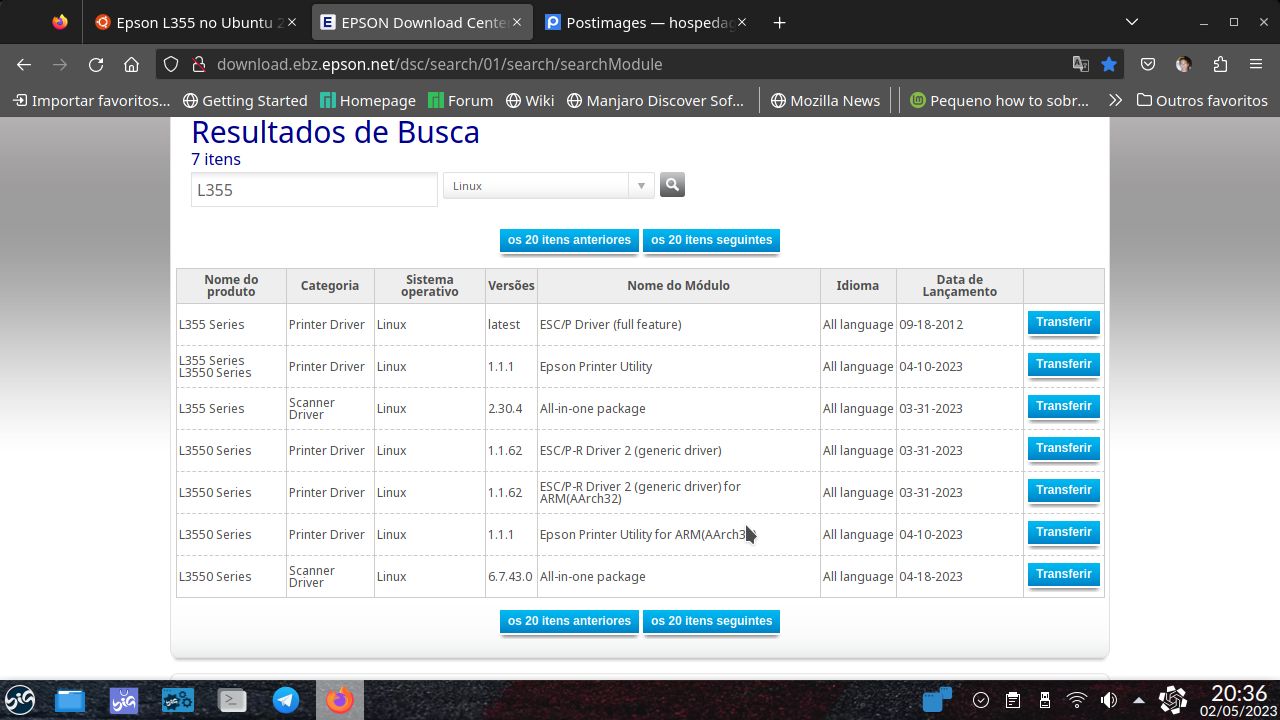The width and height of the screenshot is (1280, 720).
Task: Open the Wi-Fi network tray icon
Action: (x=1076, y=700)
